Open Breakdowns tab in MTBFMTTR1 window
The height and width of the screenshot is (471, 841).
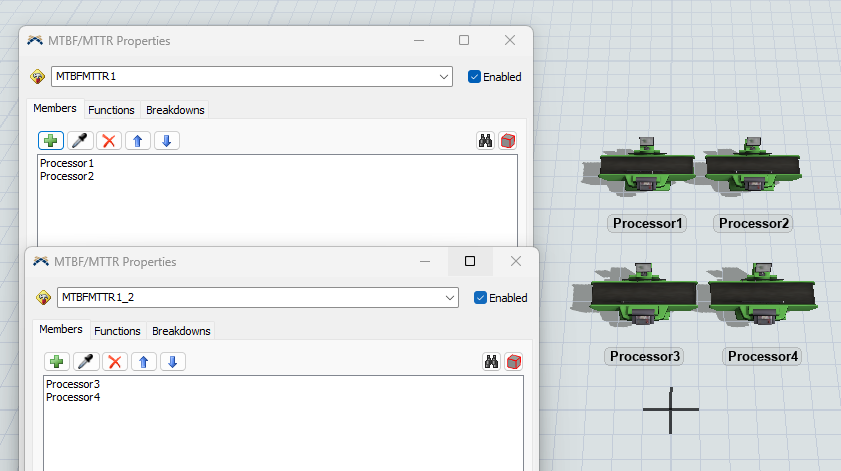point(175,110)
